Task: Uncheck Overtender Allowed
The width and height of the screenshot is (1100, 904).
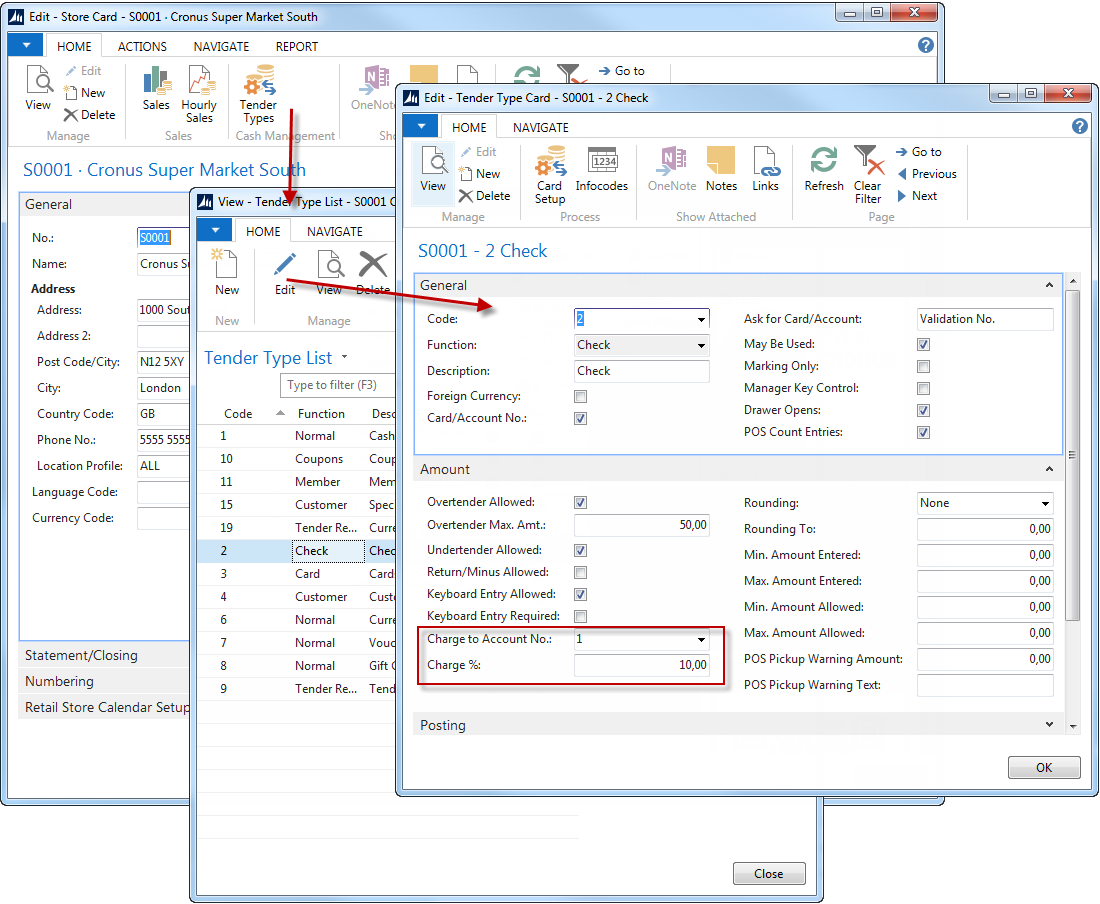Action: [581, 503]
